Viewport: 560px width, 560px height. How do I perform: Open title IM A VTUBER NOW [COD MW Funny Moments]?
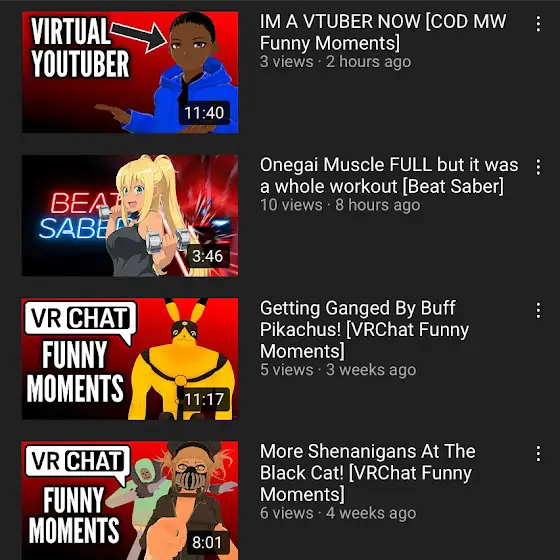(x=383, y=32)
